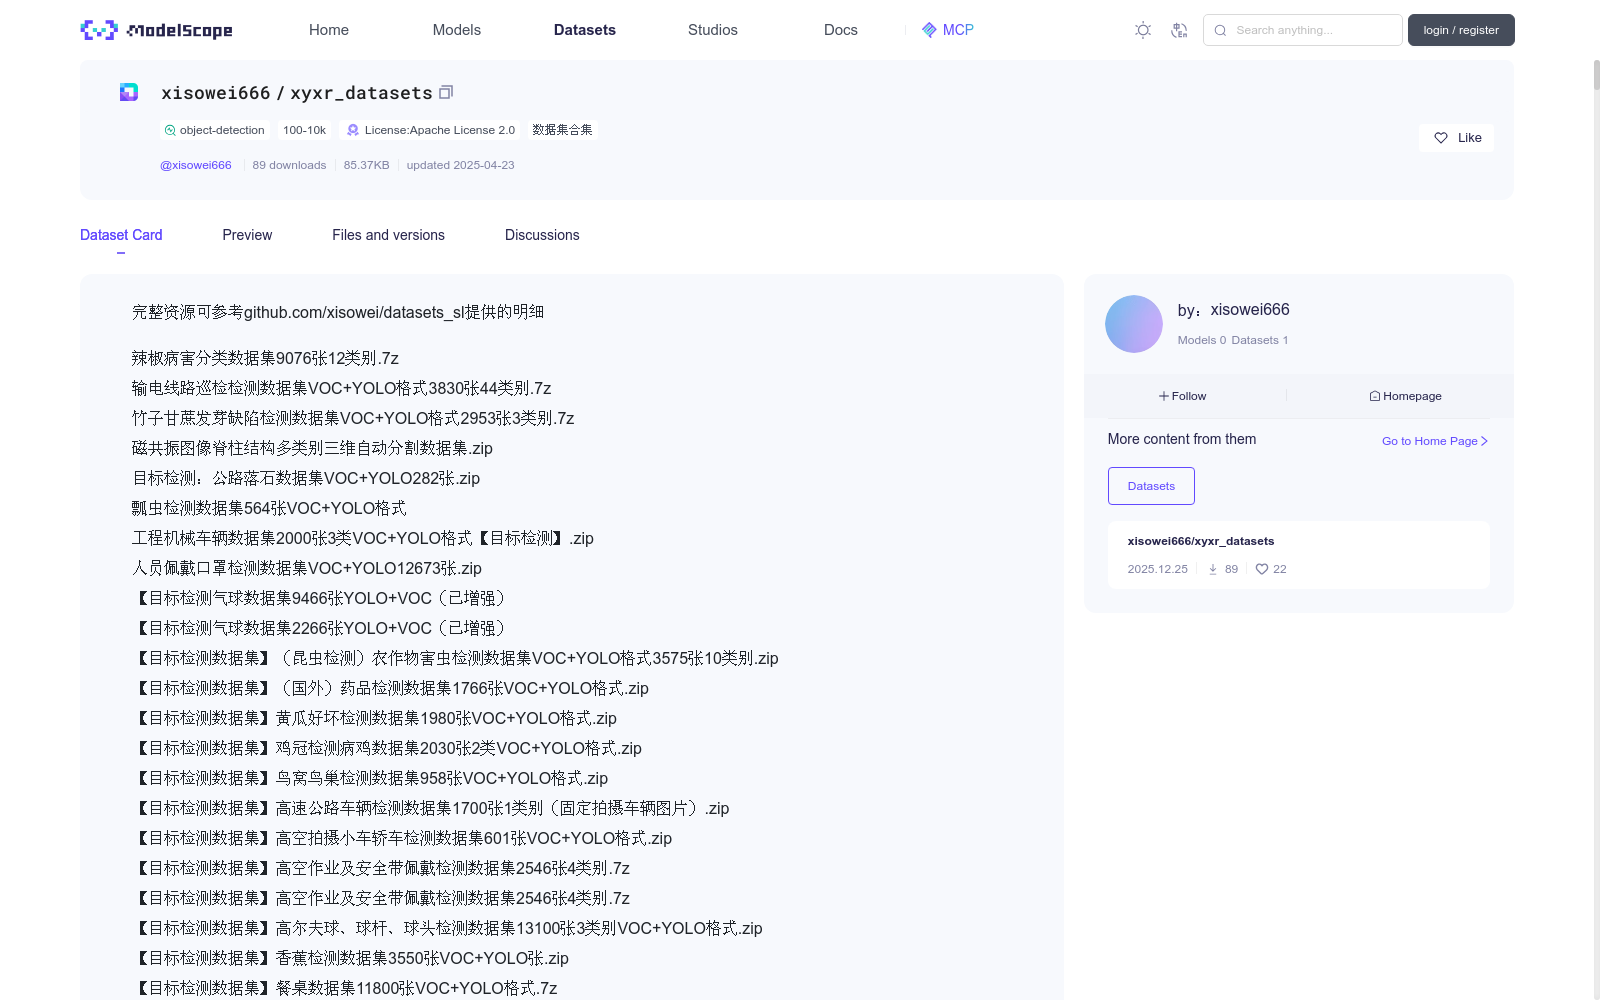The width and height of the screenshot is (1600, 1000).
Task: Click the login / register button
Action: (x=1461, y=30)
